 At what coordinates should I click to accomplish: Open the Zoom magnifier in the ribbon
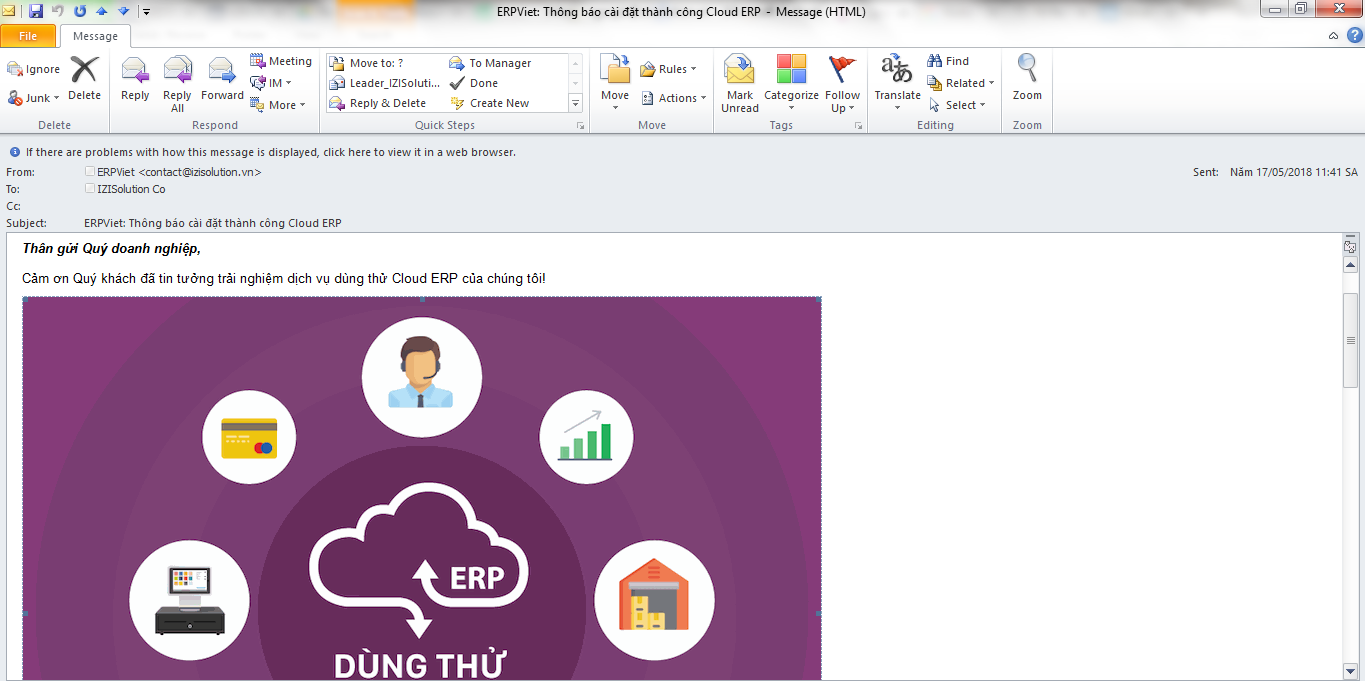[x=1027, y=79]
